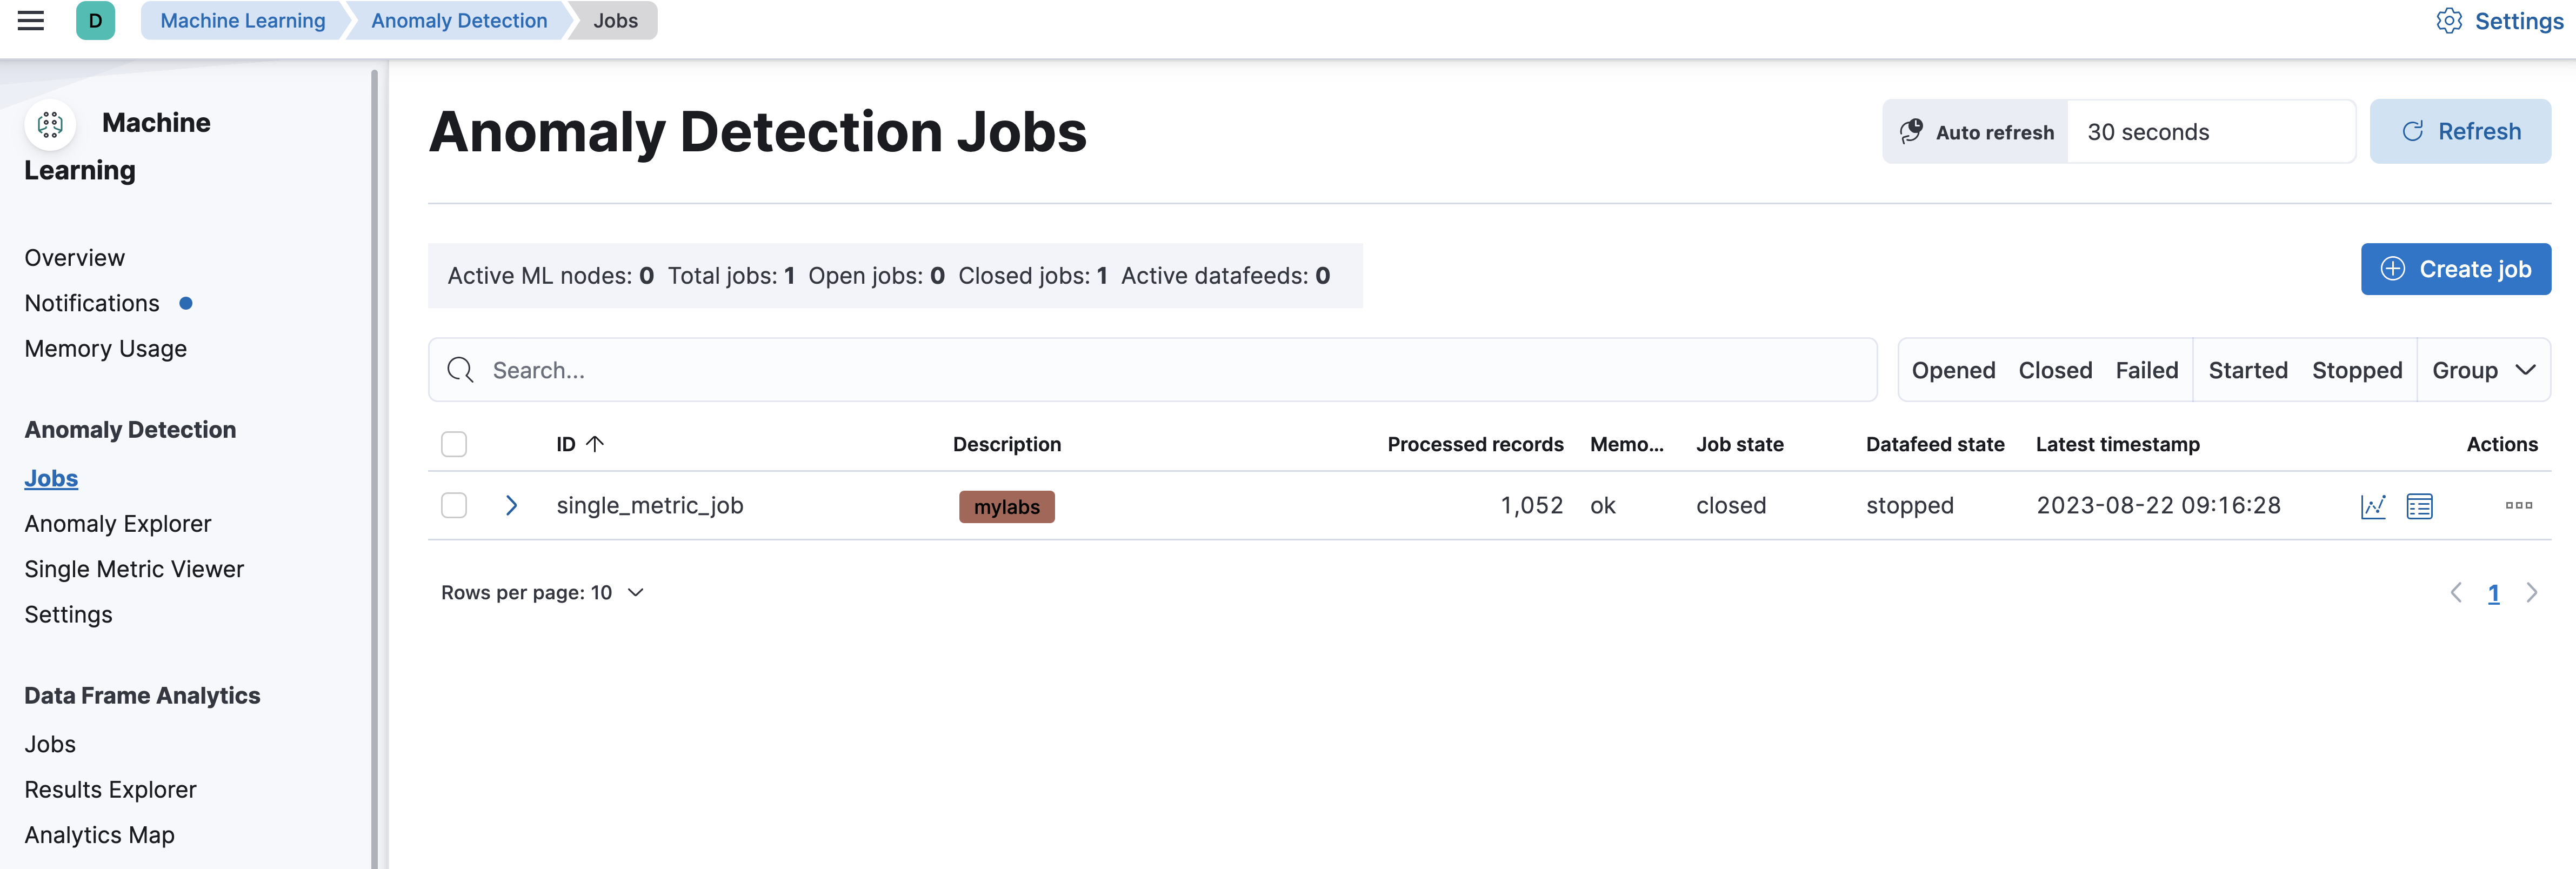The image size is (2576, 869).
Task: Open the three-dot actions menu for single_metric_job
Action: [x=2518, y=505]
